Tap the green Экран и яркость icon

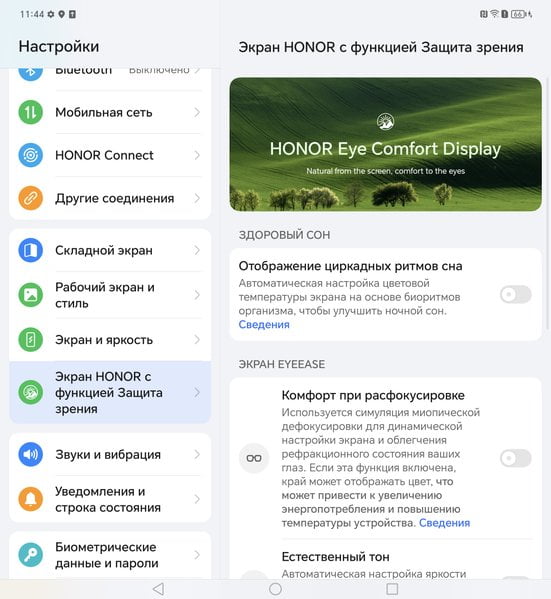31,340
